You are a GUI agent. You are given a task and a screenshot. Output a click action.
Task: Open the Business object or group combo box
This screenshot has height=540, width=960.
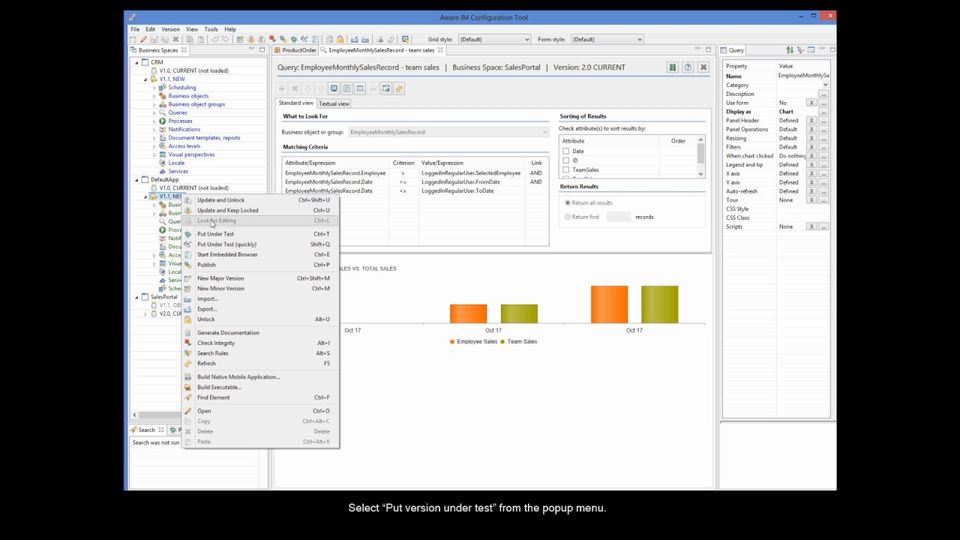[449, 132]
